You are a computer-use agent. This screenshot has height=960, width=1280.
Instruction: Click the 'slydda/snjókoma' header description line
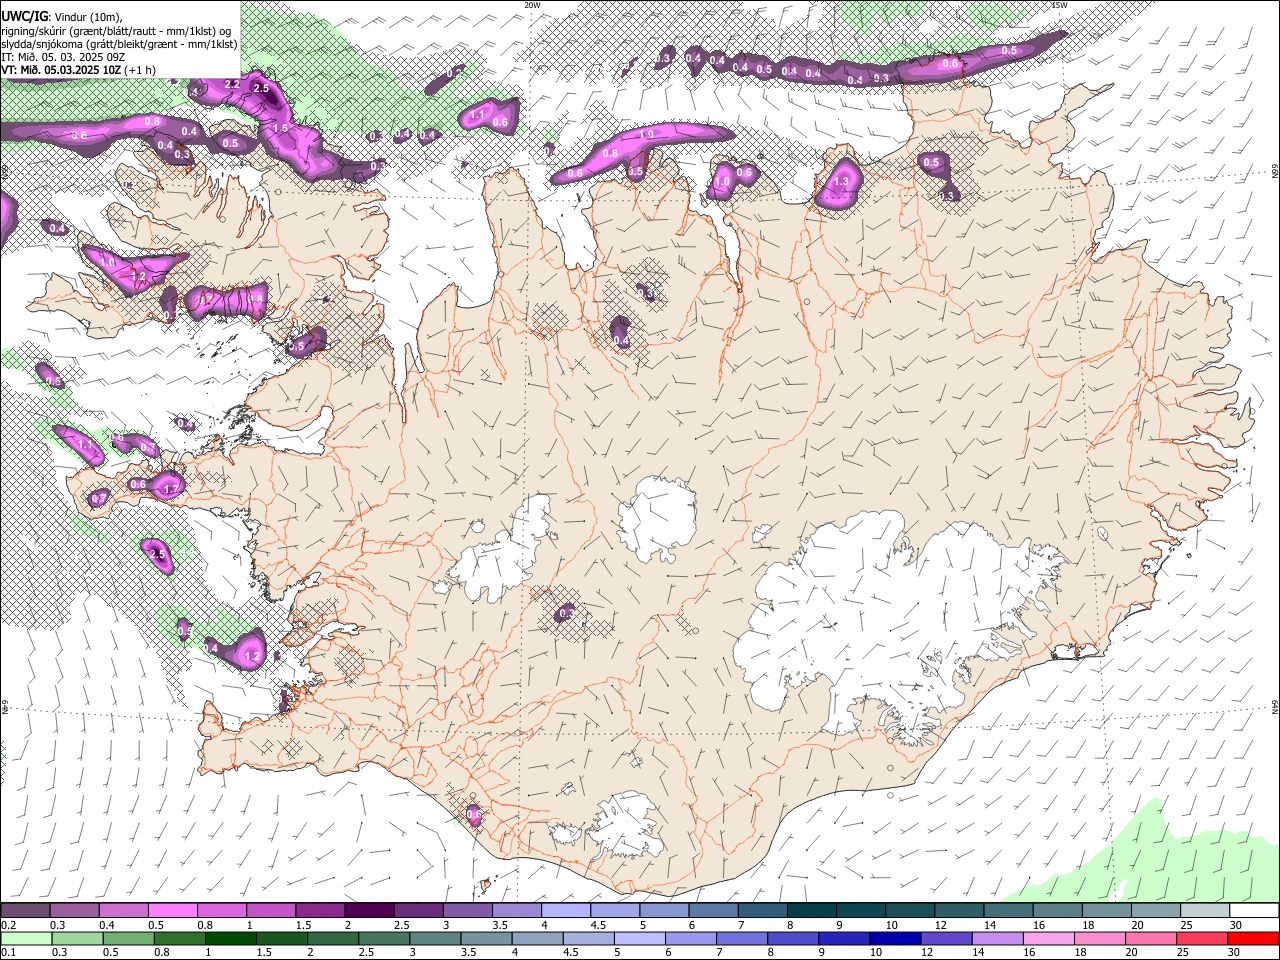119,44
